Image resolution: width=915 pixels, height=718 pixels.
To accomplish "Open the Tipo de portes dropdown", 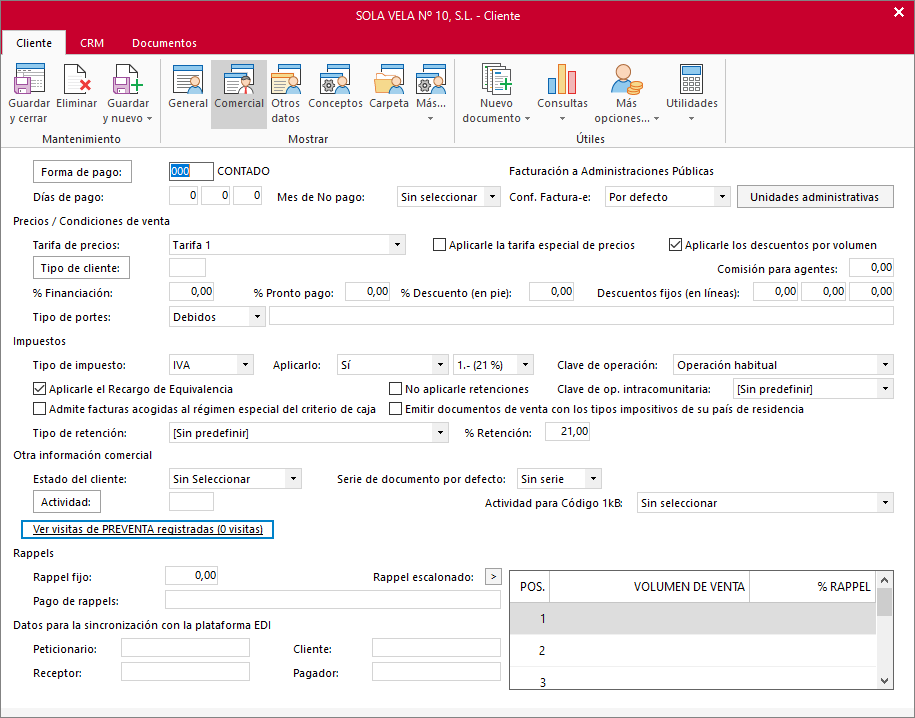I will tap(257, 317).
